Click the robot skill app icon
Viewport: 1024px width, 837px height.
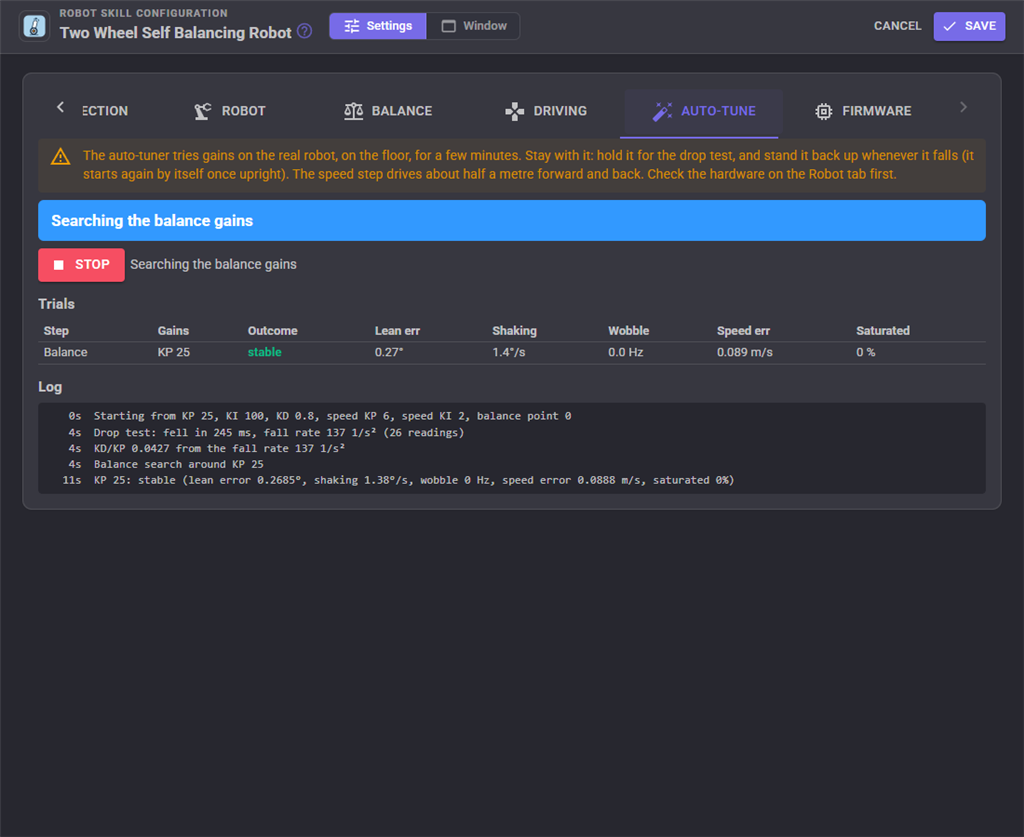35,26
